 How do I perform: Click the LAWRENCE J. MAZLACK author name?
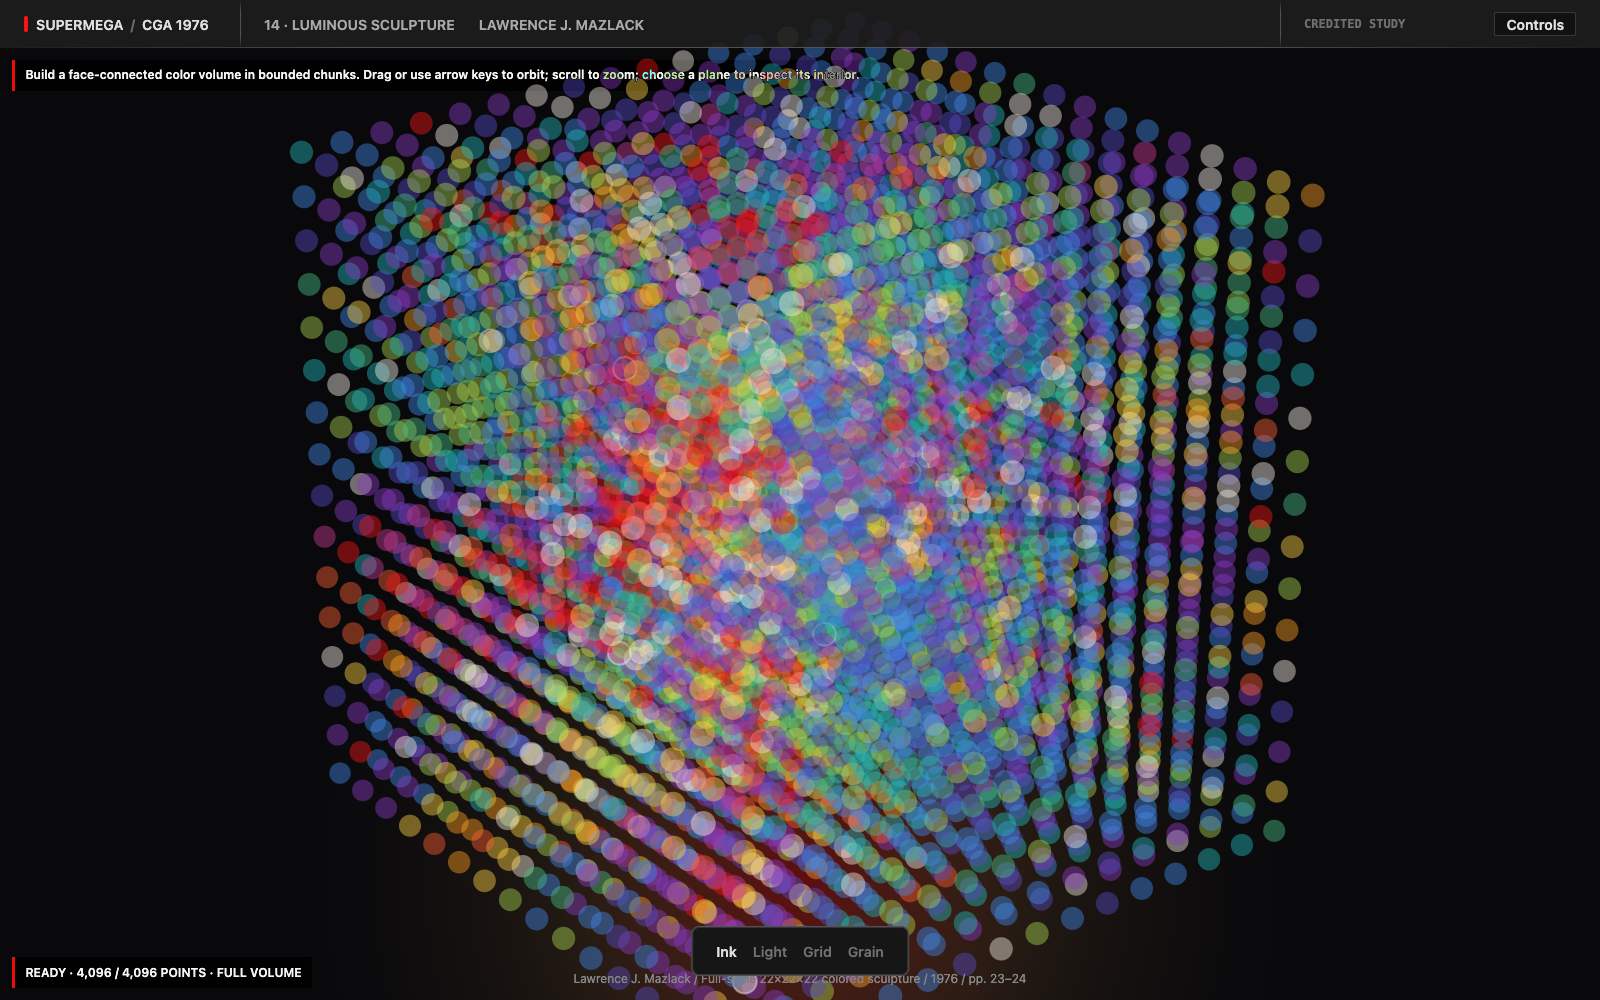(561, 25)
